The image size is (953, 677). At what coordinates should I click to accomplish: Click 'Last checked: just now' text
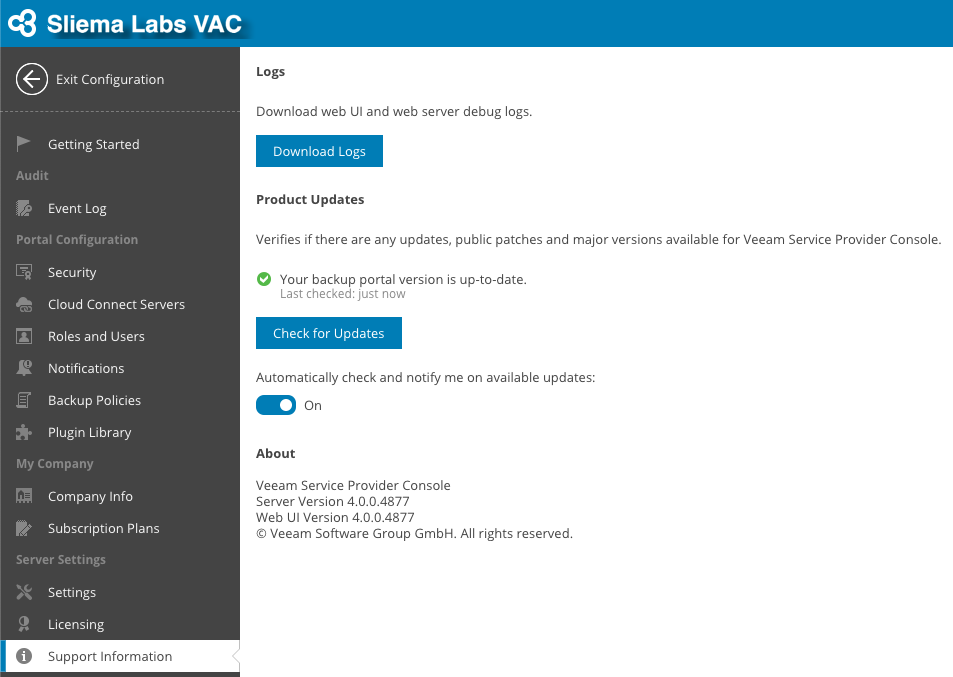342,294
